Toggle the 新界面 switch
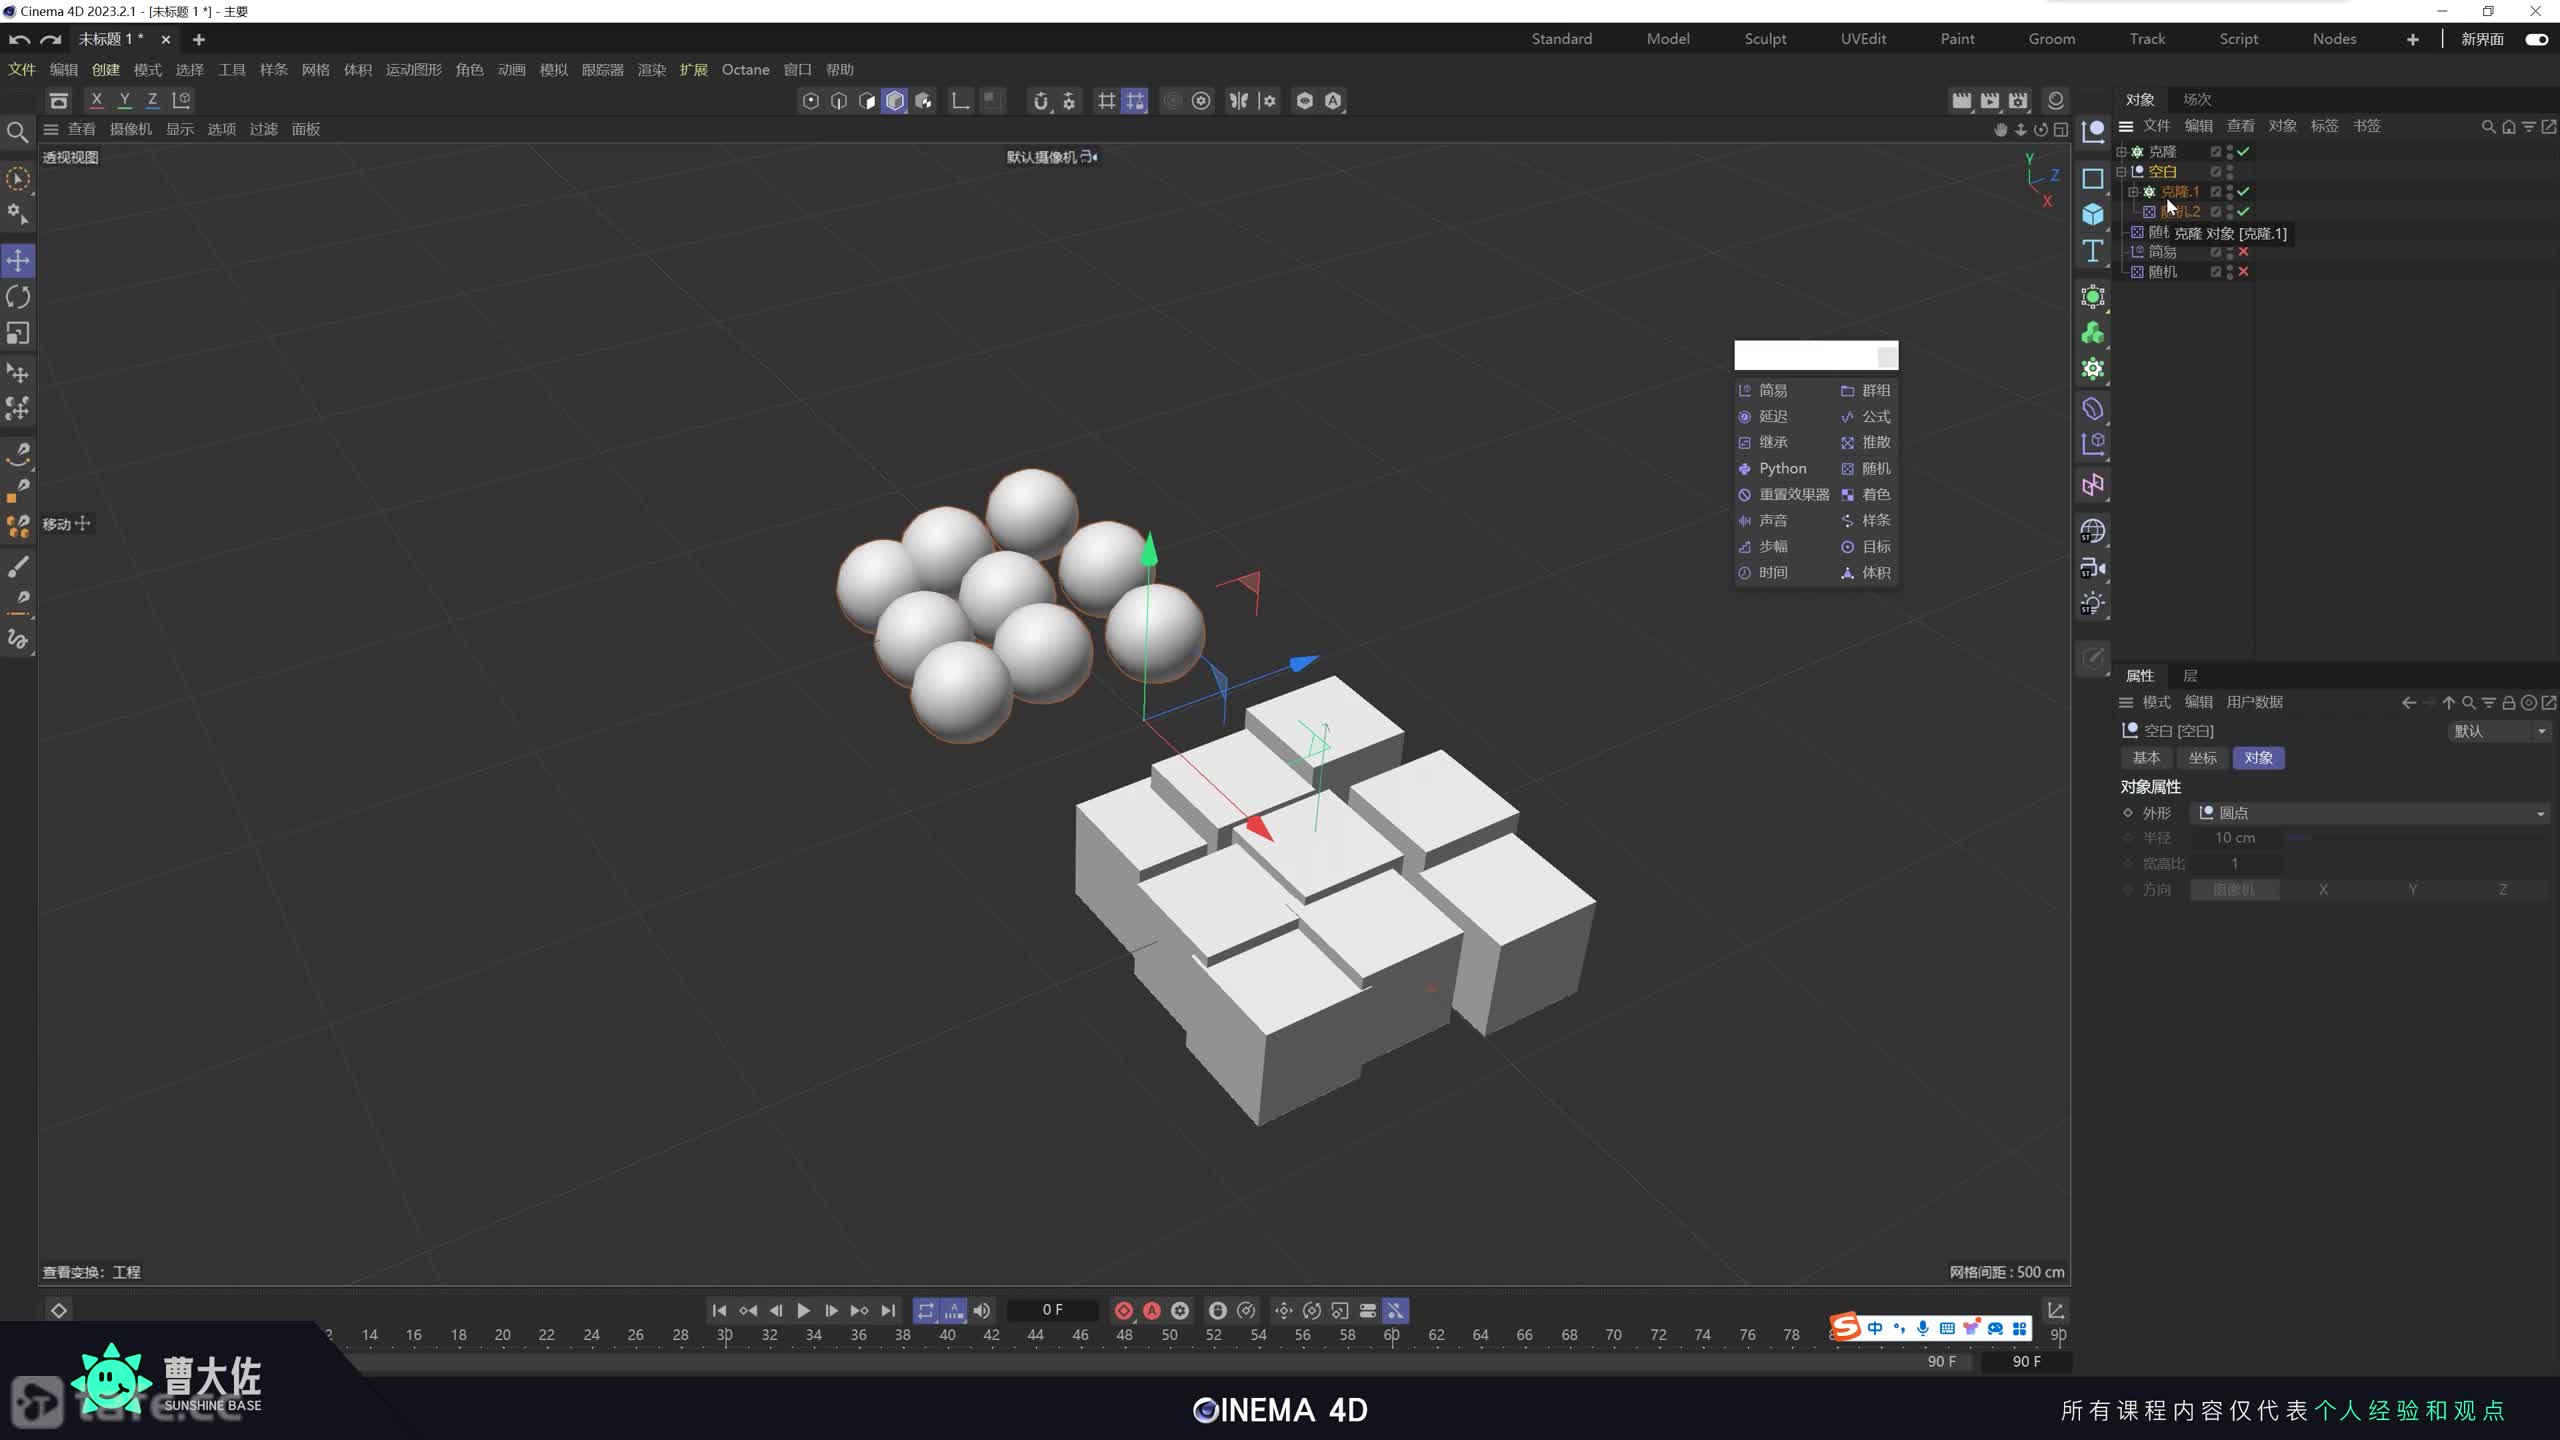 2536,39
